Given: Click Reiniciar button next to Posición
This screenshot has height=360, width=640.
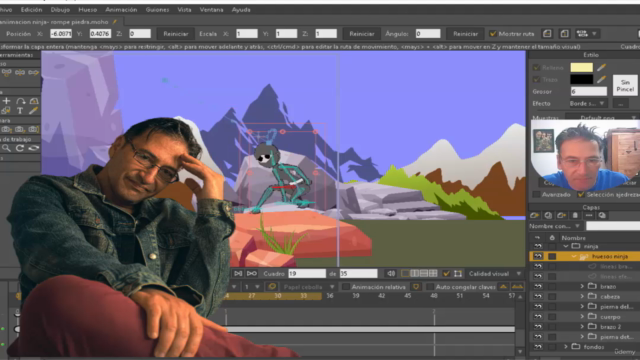Looking at the screenshot, I should (x=176, y=34).
